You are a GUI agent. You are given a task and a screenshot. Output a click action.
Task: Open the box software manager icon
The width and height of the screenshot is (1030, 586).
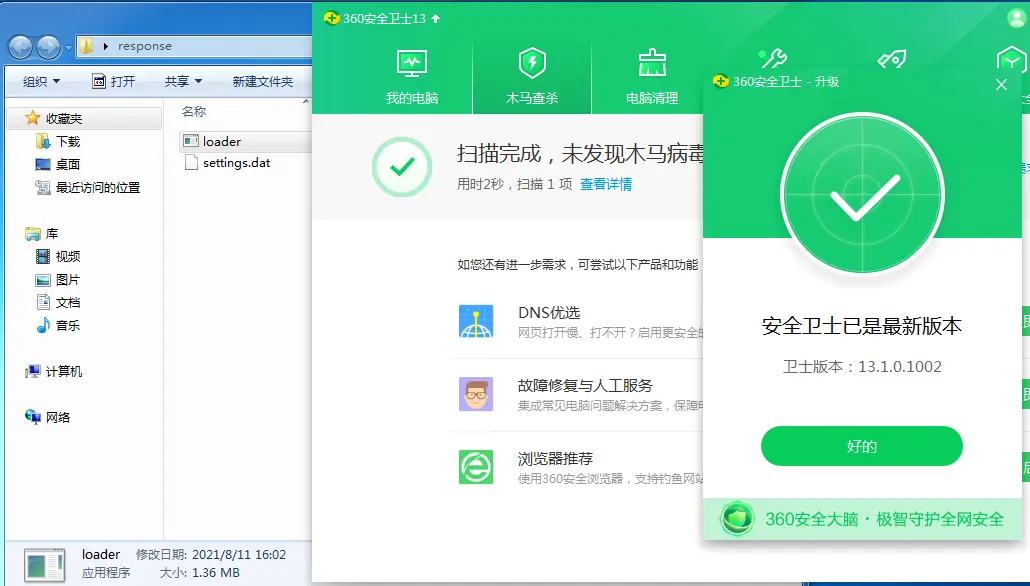(1011, 60)
